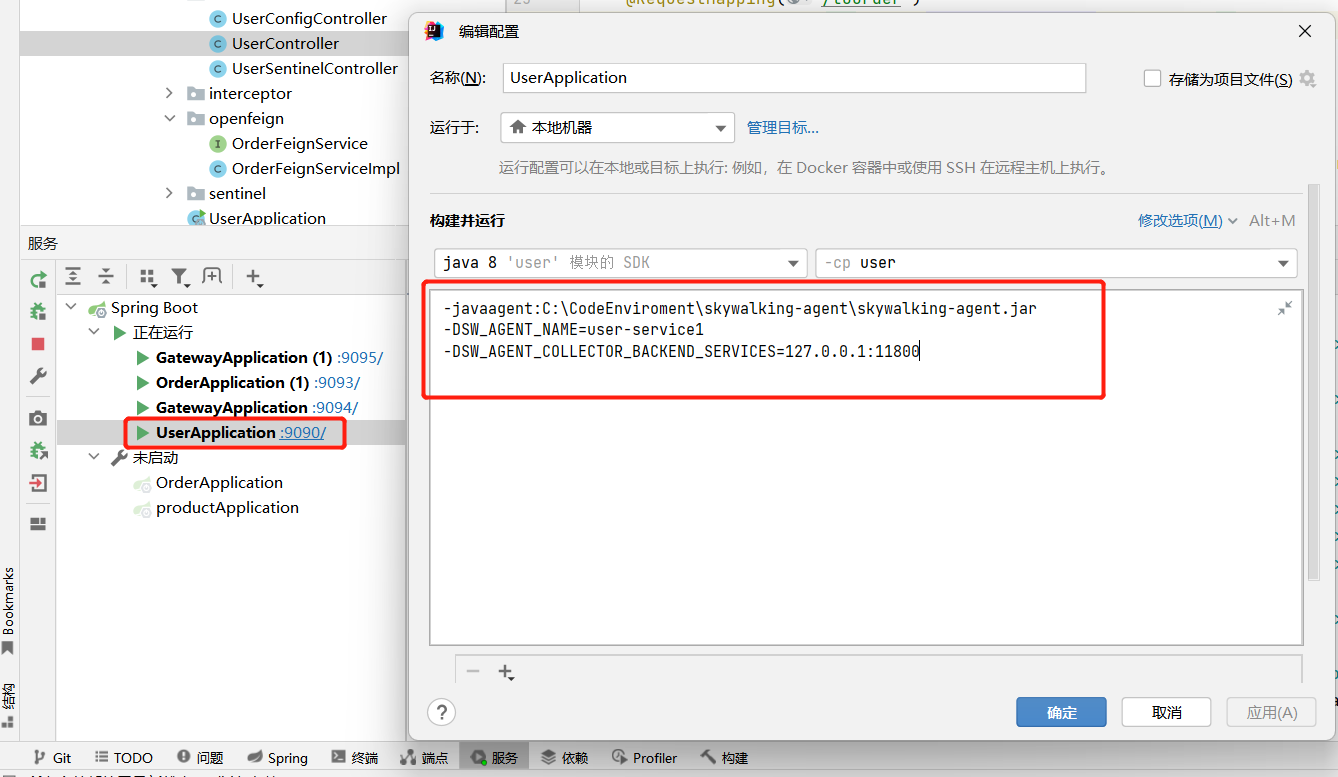Collapse the Spring Boot tree node
This screenshot has width=1338, height=777.
[x=71, y=308]
